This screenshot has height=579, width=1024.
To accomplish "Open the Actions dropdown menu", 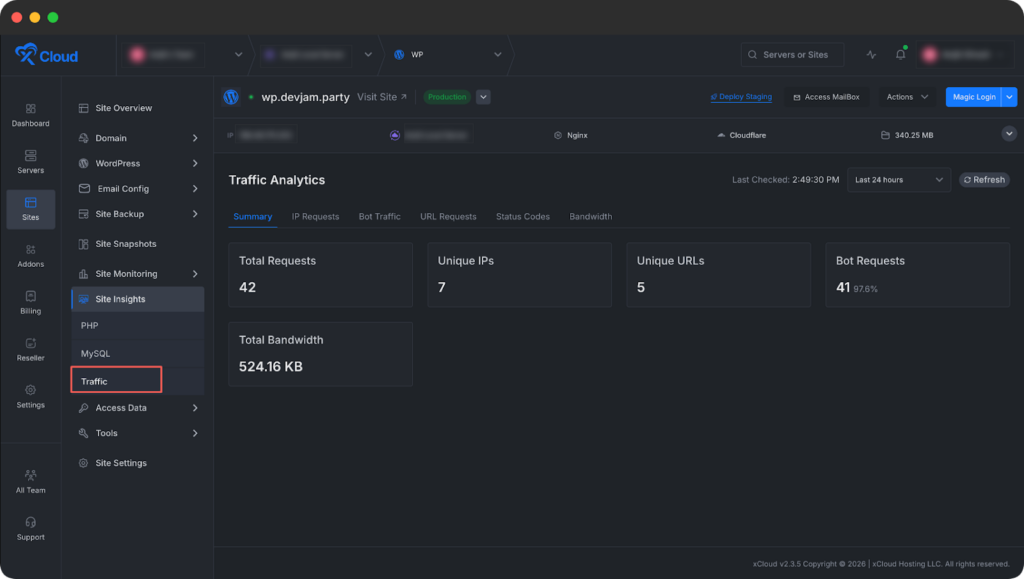I will 907,97.
